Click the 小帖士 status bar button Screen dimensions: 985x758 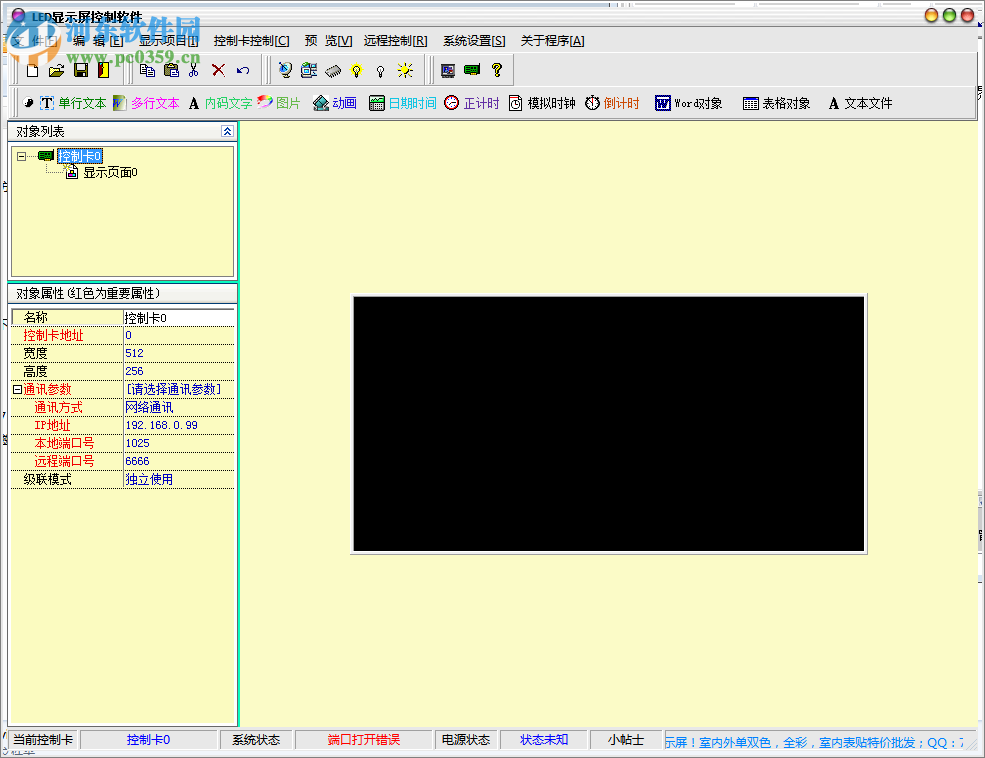tap(624, 739)
